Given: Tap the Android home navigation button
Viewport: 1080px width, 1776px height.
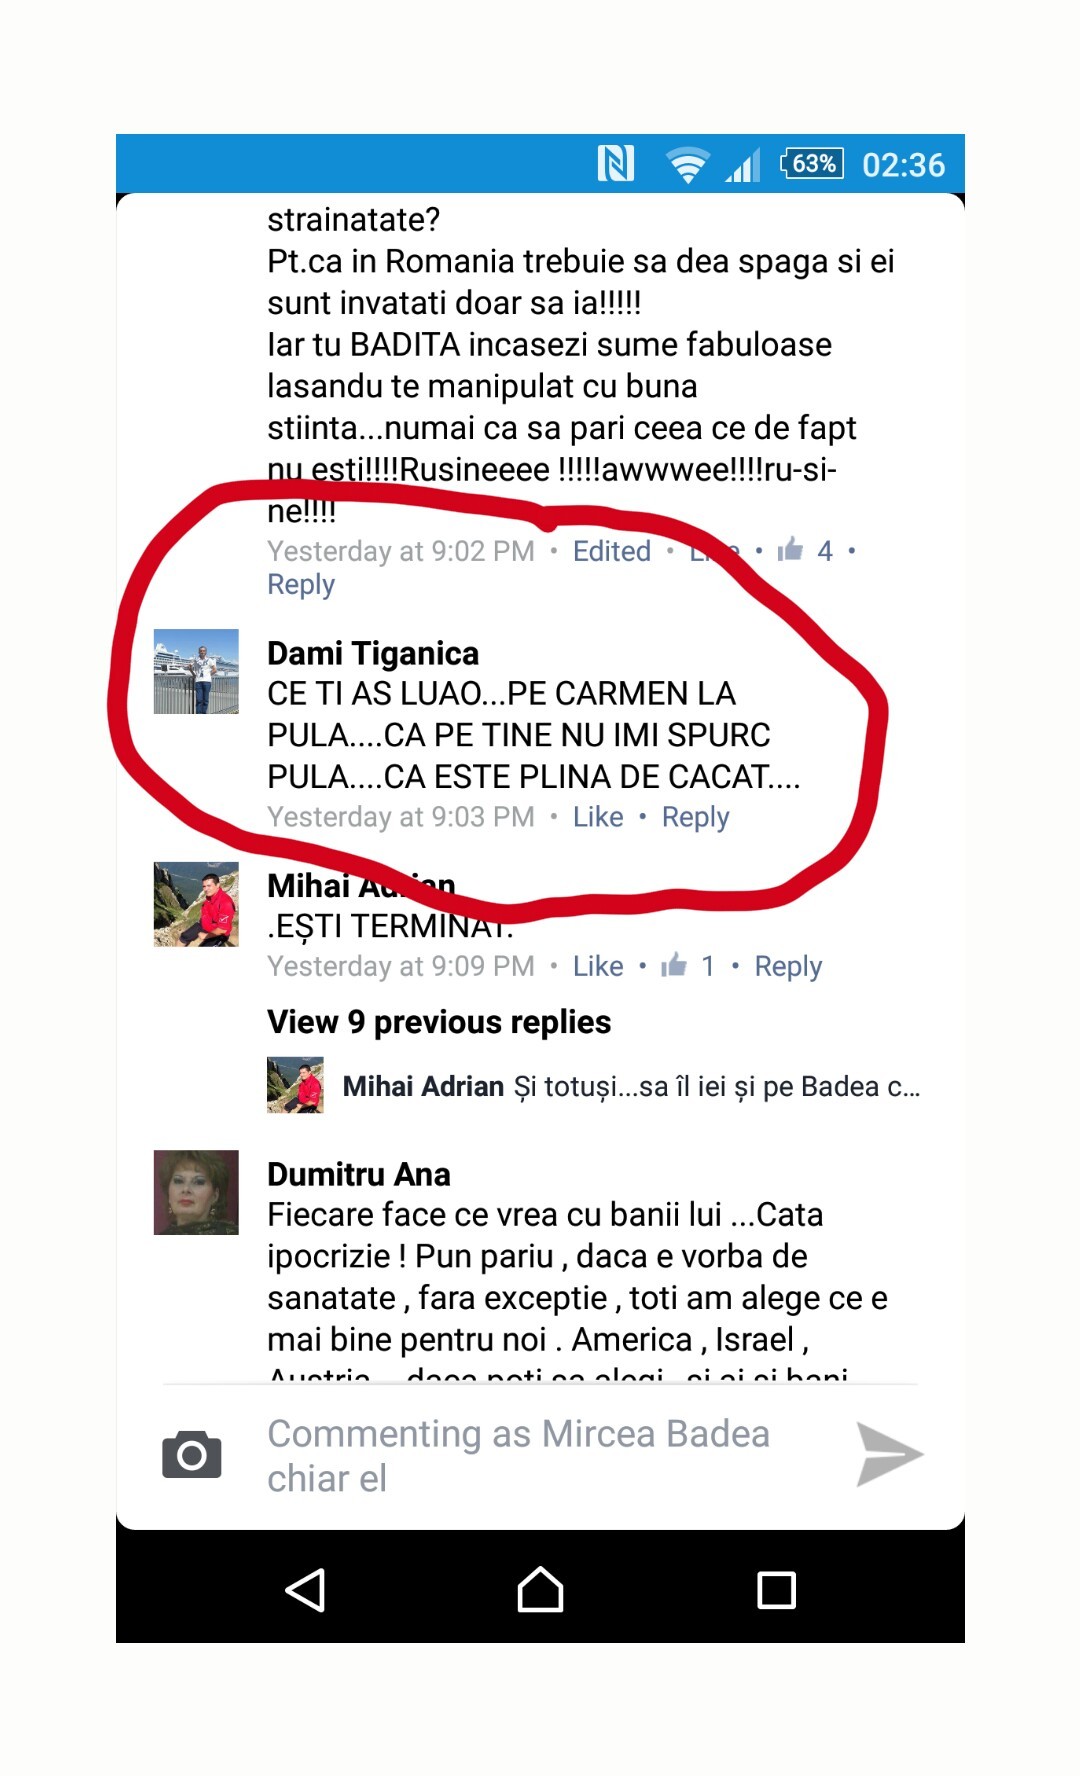Looking at the screenshot, I should click(x=540, y=1588).
